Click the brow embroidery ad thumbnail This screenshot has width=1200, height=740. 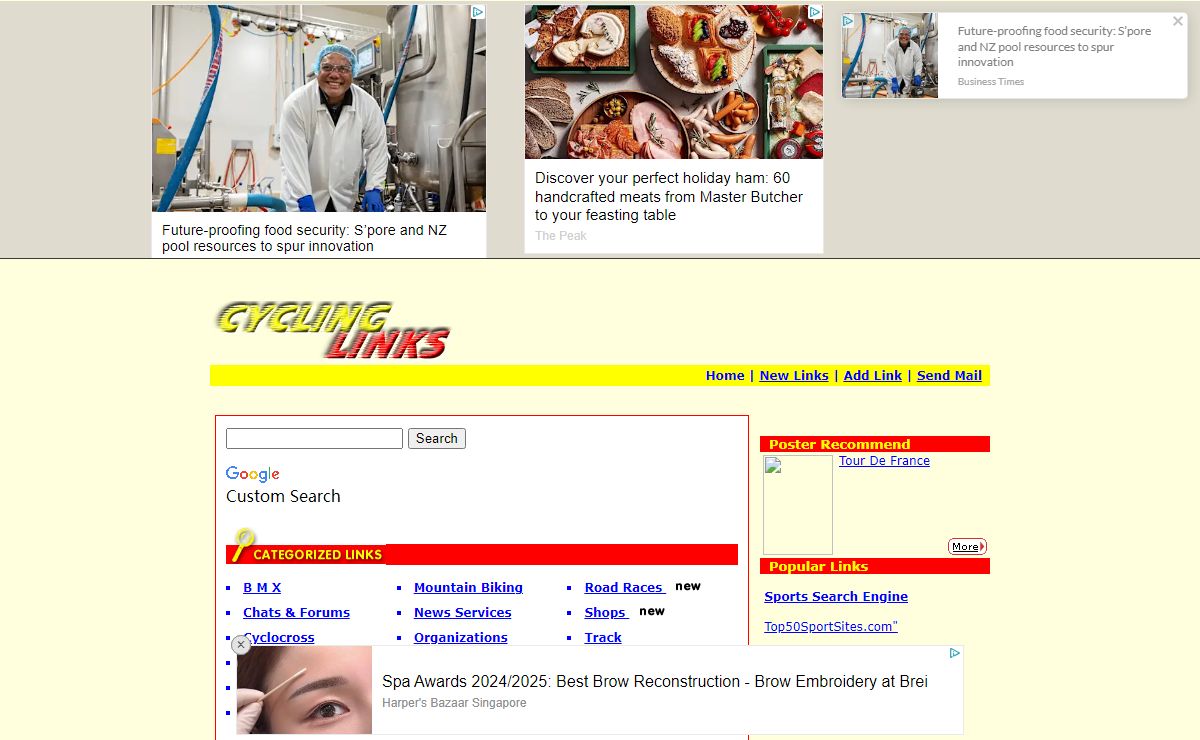[304, 690]
